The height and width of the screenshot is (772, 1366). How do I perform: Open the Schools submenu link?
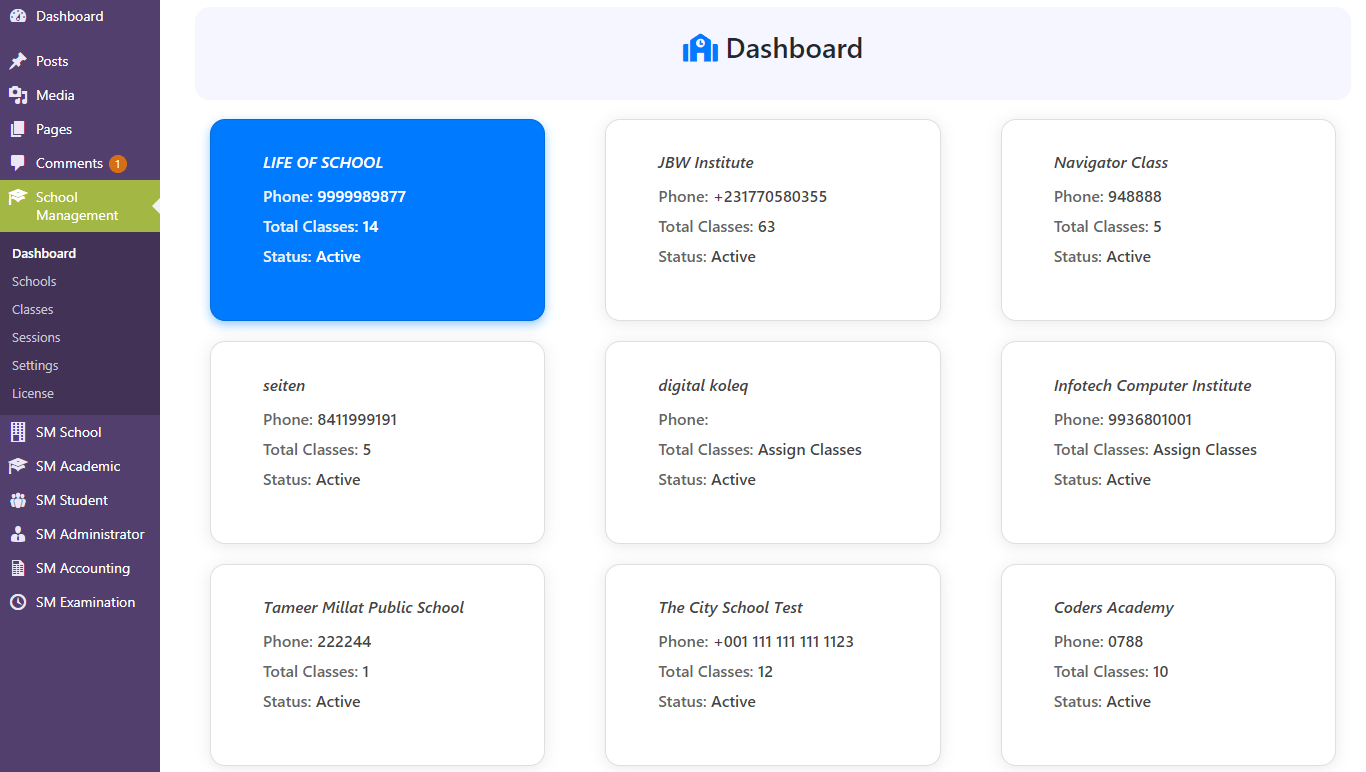[34, 281]
